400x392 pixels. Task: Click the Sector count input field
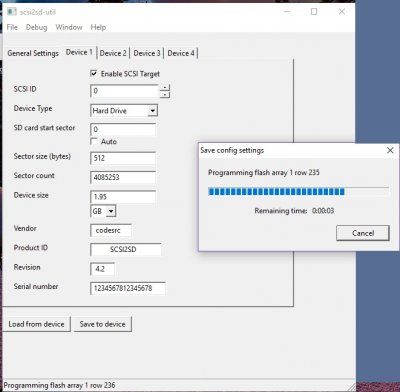click(x=123, y=177)
